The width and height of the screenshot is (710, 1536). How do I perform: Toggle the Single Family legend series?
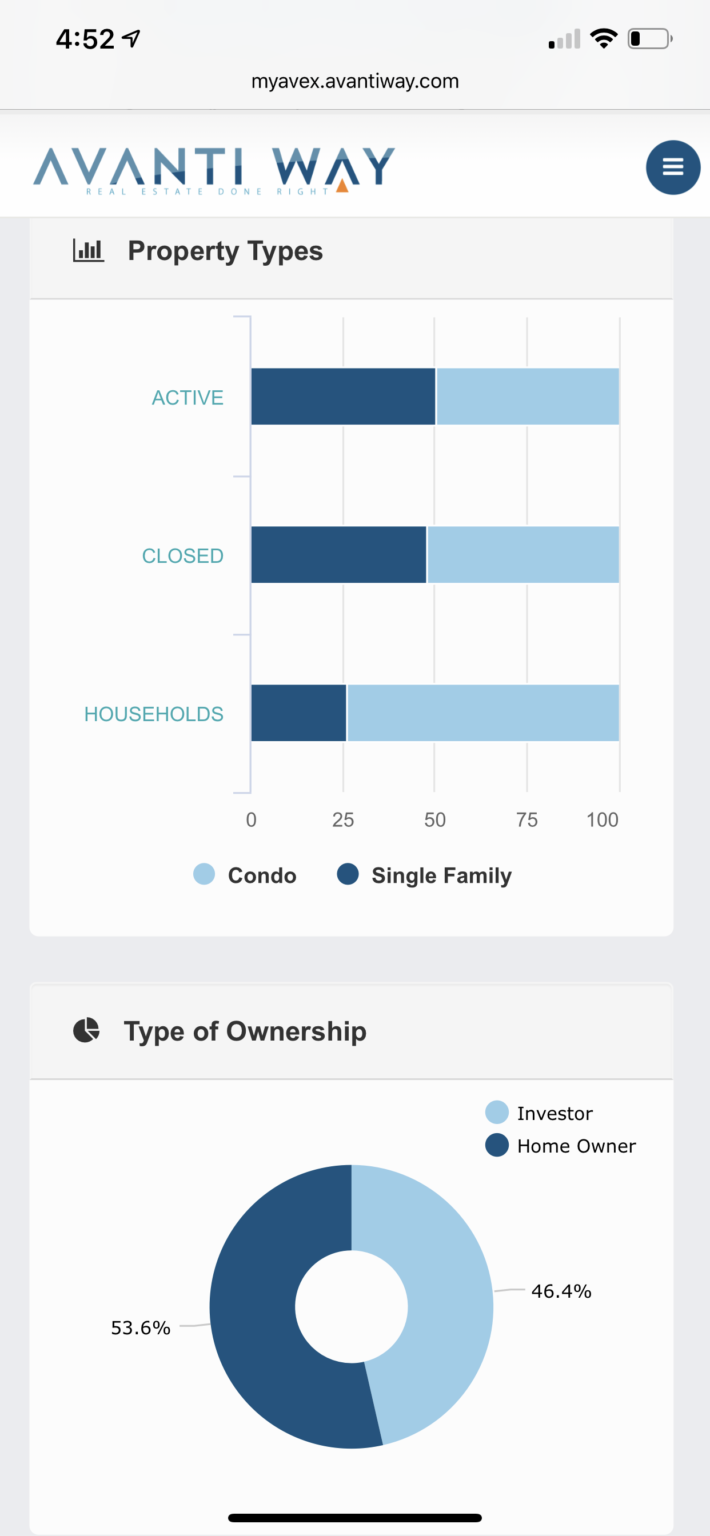[x=424, y=875]
